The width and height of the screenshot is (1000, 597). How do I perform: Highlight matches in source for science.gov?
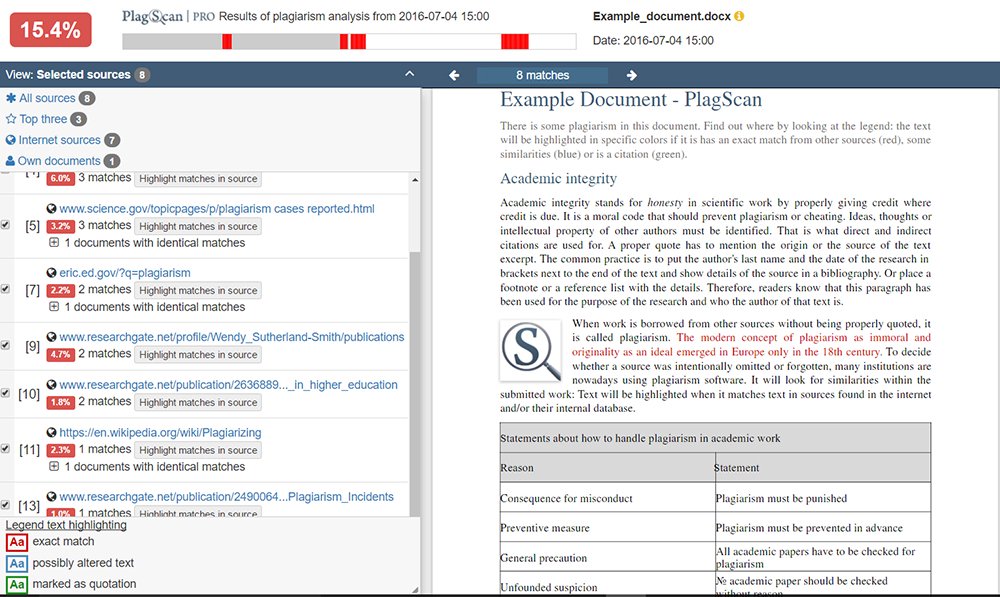pyautogui.click(x=198, y=226)
